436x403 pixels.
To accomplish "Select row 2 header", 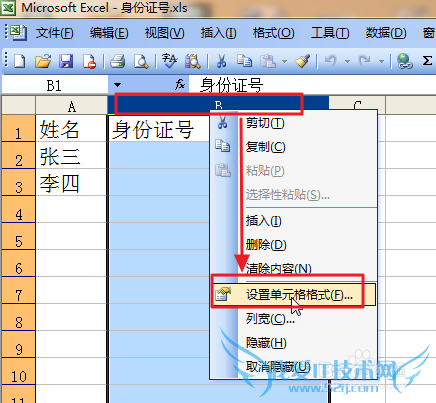I will point(18,155).
